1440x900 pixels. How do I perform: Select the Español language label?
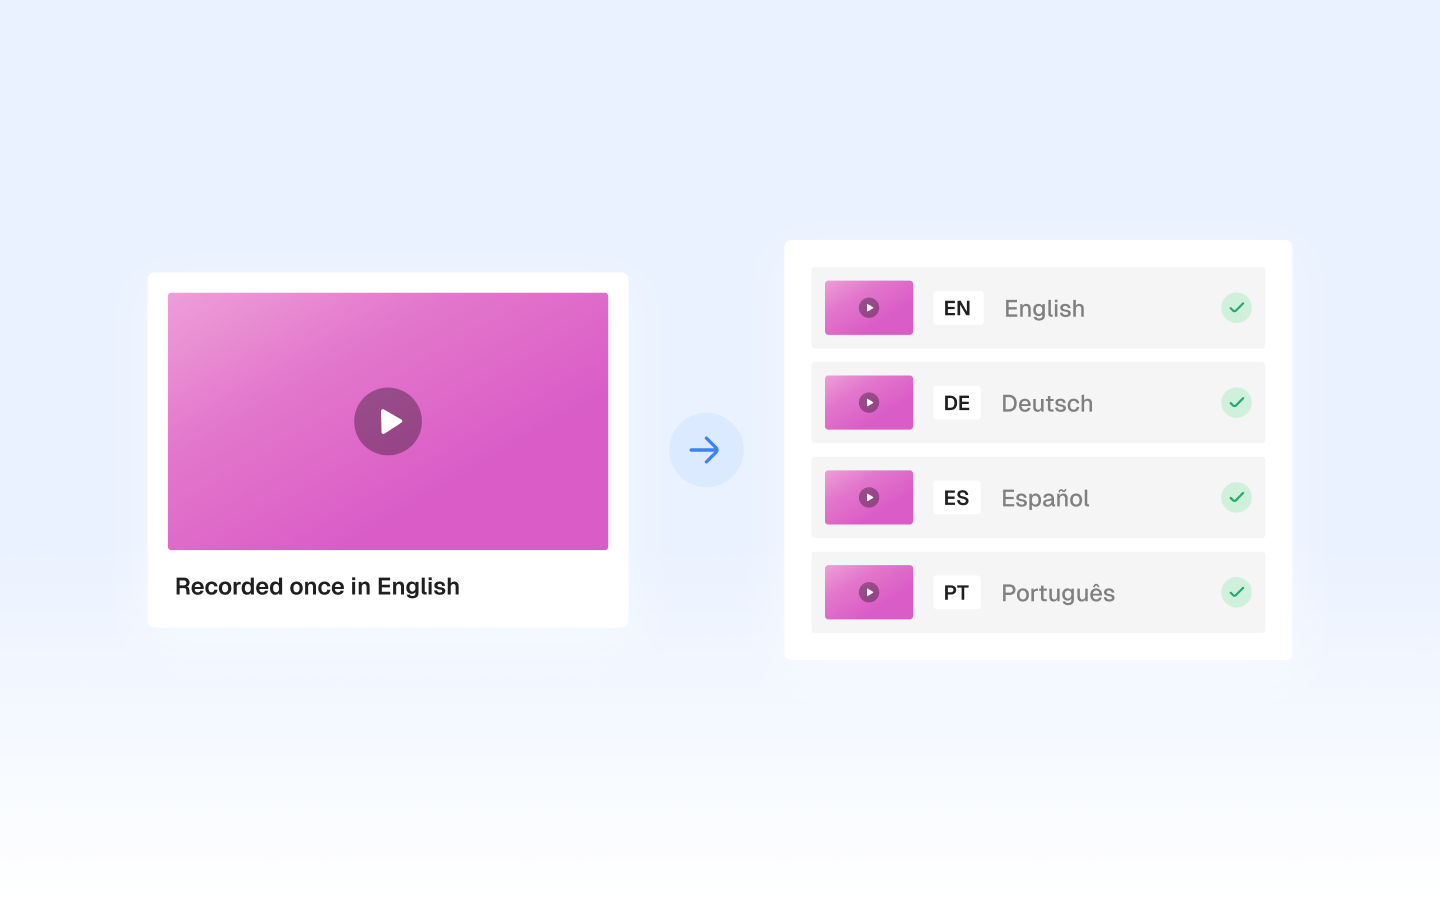[1045, 498]
